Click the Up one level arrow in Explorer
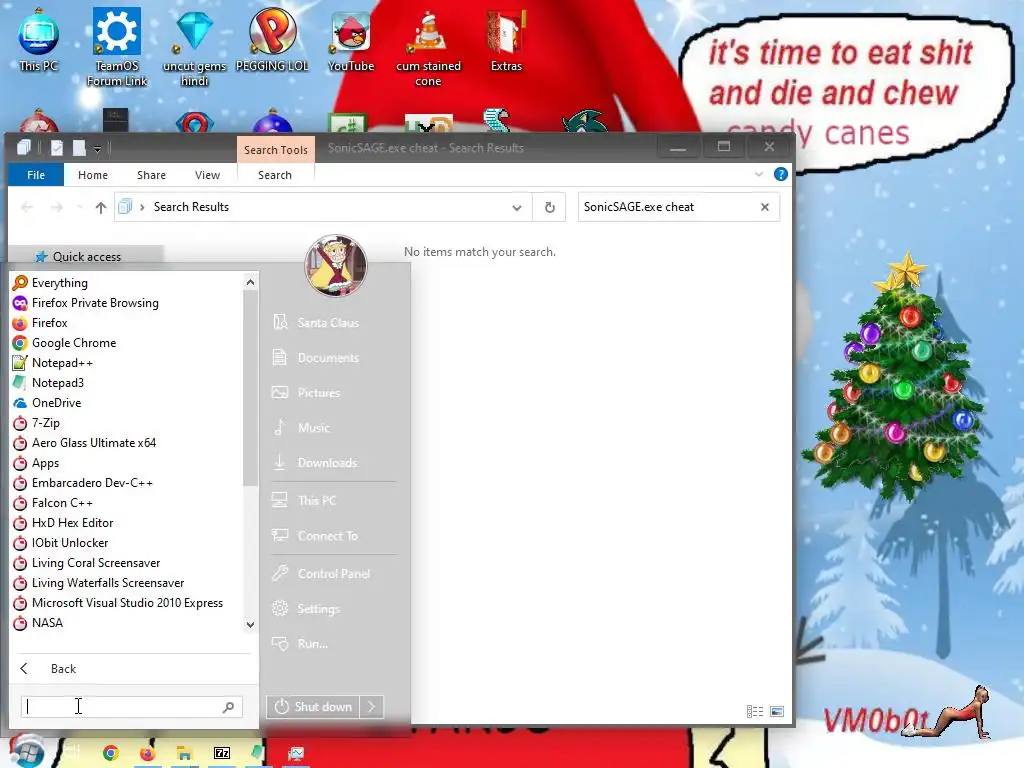1024x768 pixels. tap(101, 208)
